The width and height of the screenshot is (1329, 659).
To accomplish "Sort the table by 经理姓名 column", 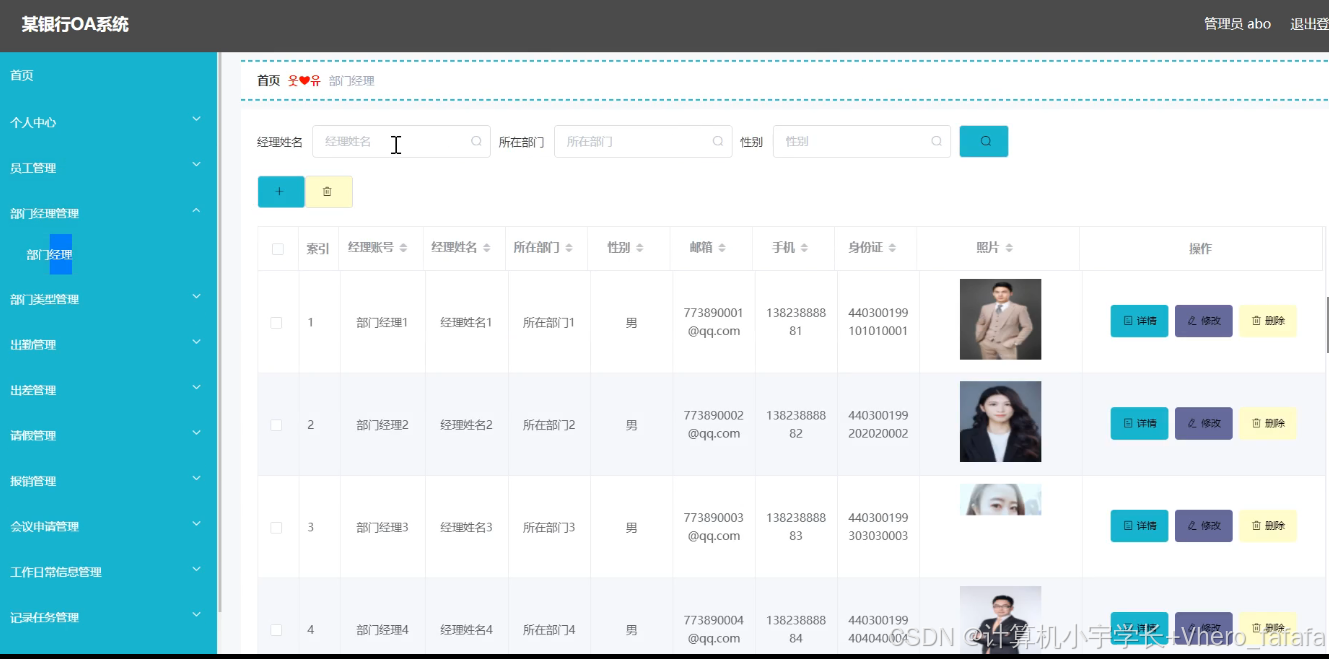I will pos(466,247).
